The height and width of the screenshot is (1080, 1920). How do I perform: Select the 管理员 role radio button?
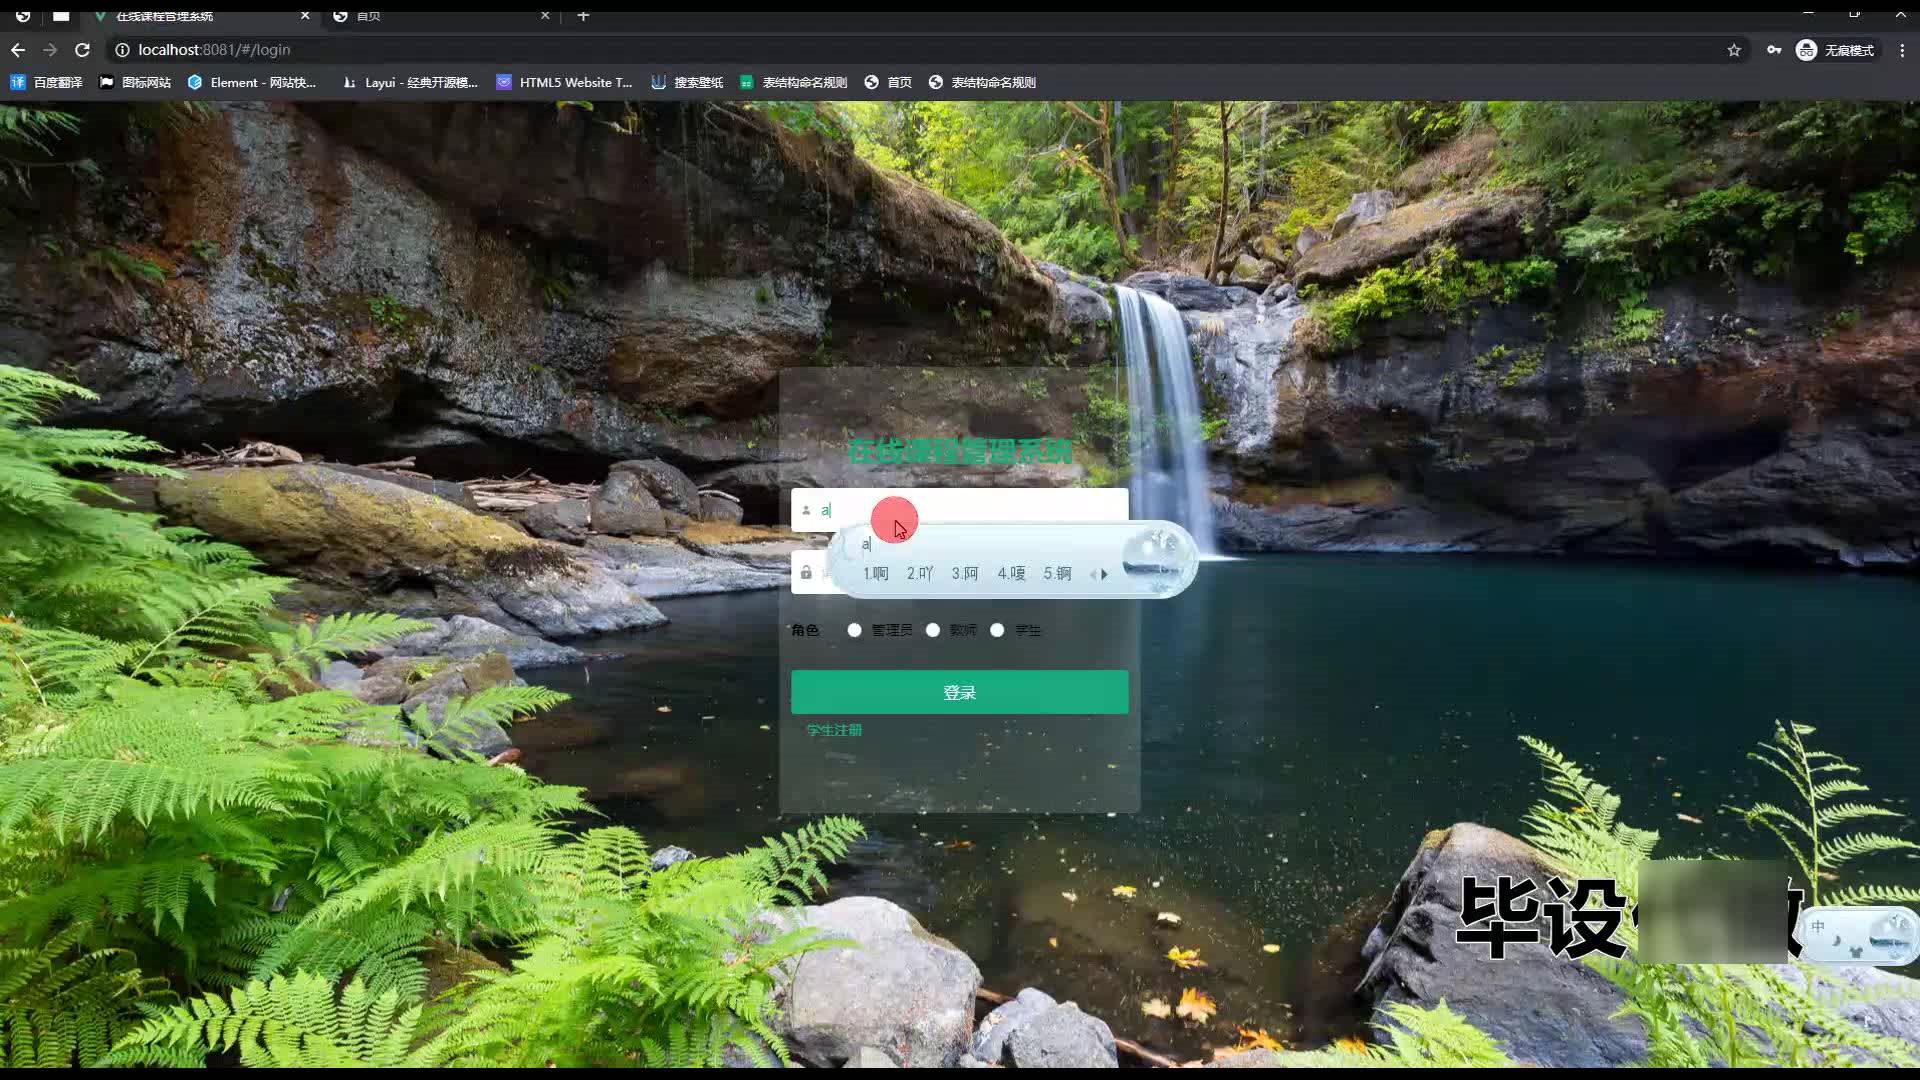tap(854, 630)
